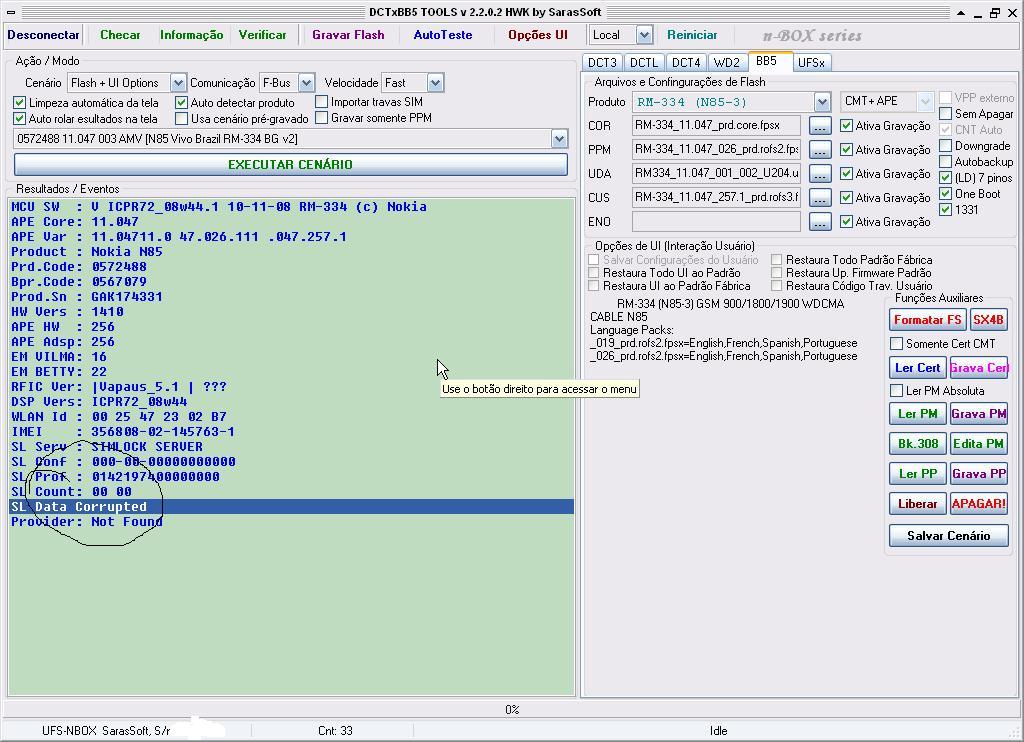This screenshot has height=742, width=1024.
Task: Enable the Autobackup checkbox
Action: (x=945, y=161)
